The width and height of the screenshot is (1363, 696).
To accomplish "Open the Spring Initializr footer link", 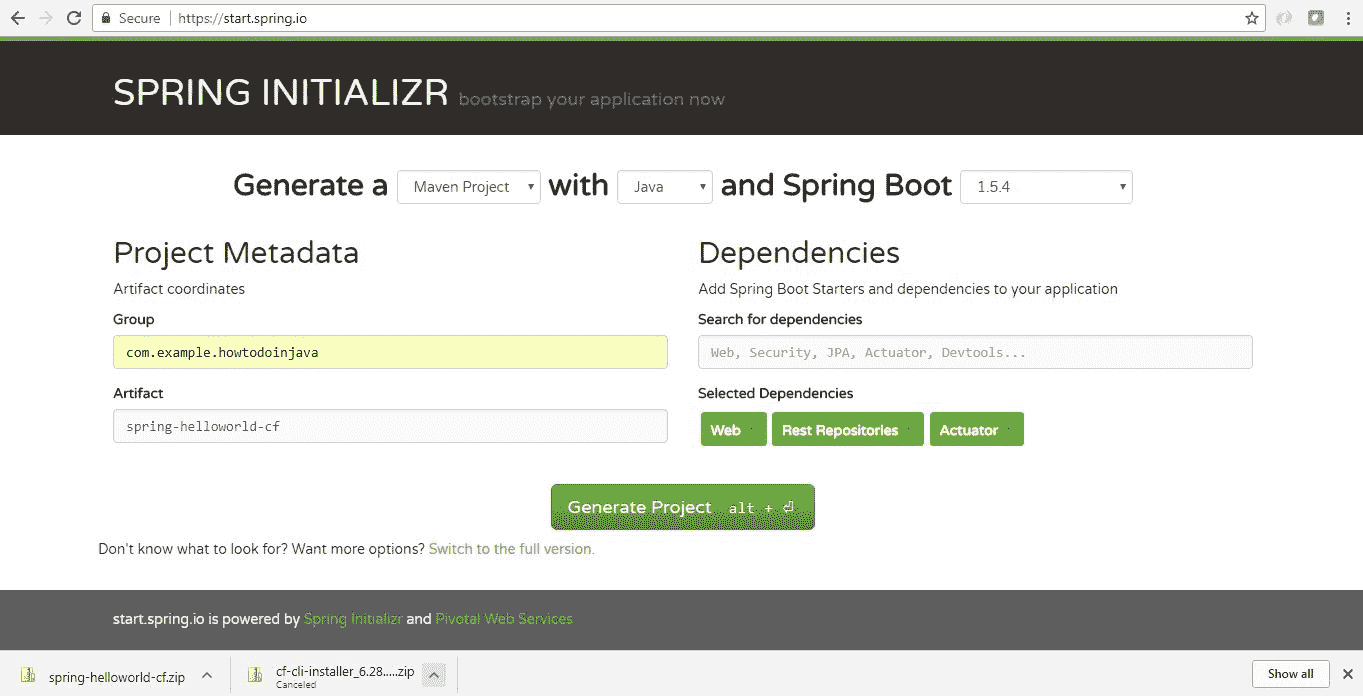I will click(353, 619).
